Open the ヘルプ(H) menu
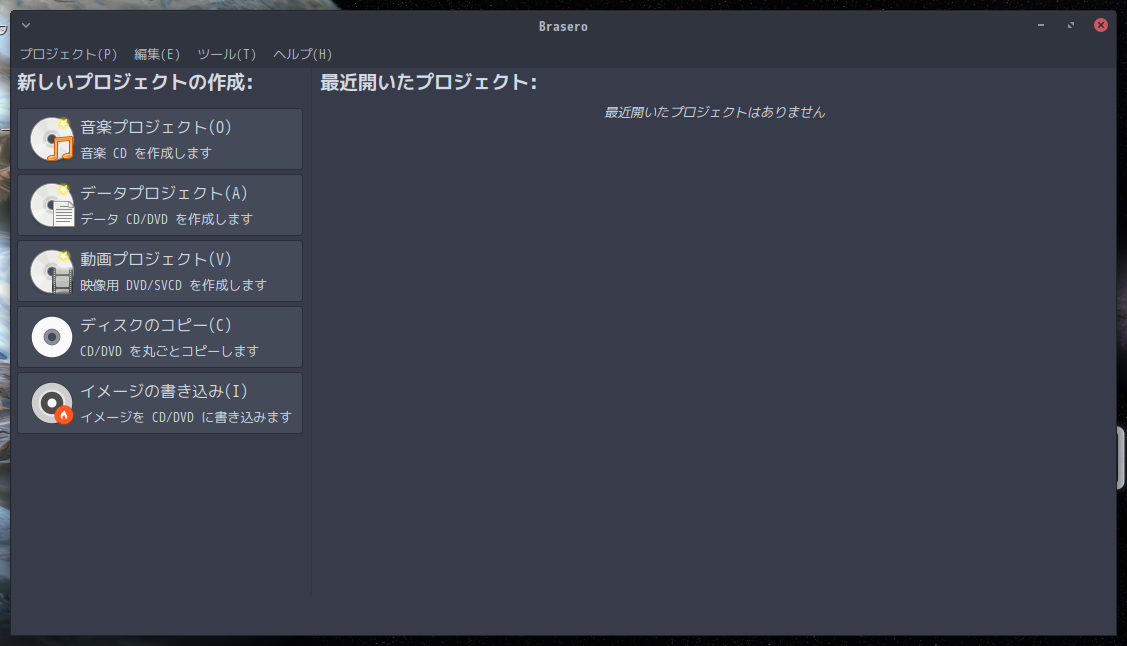The image size is (1127, 646). pos(303,54)
